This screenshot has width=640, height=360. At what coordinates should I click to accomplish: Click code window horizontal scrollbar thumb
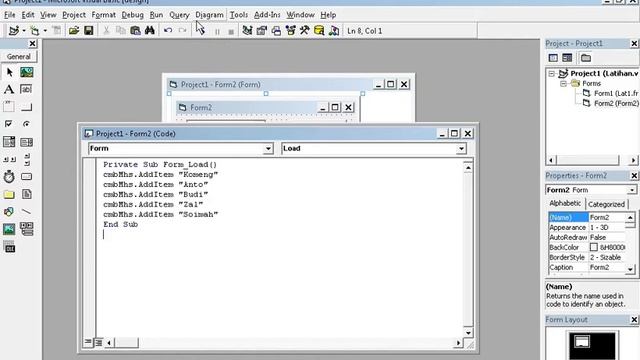(x=126, y=342)
